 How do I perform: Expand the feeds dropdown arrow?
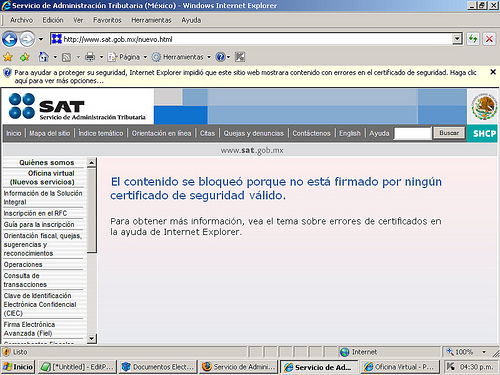coord(78,57)
